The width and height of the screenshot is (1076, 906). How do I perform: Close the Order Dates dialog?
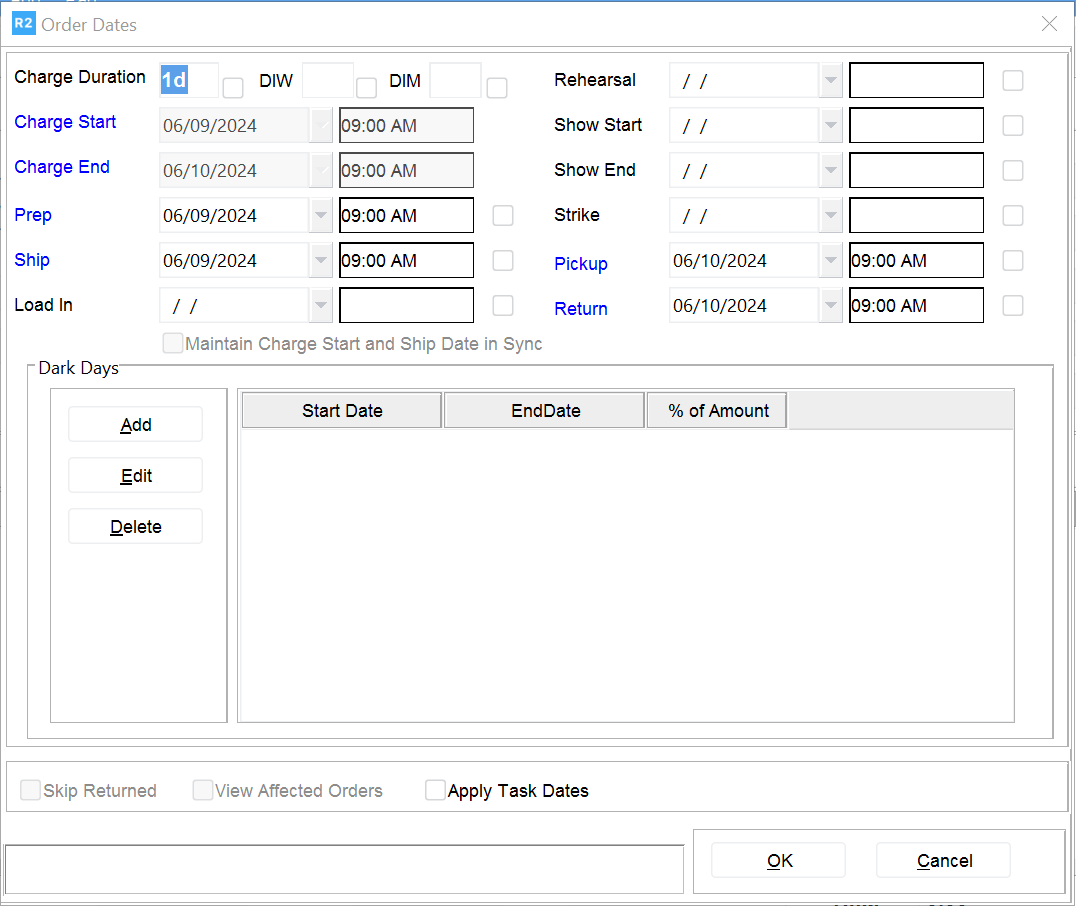[1049, 24]
